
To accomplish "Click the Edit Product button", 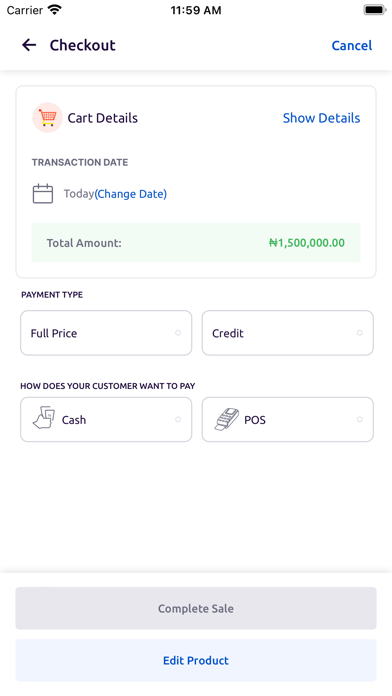I will (x=196, y=660).
